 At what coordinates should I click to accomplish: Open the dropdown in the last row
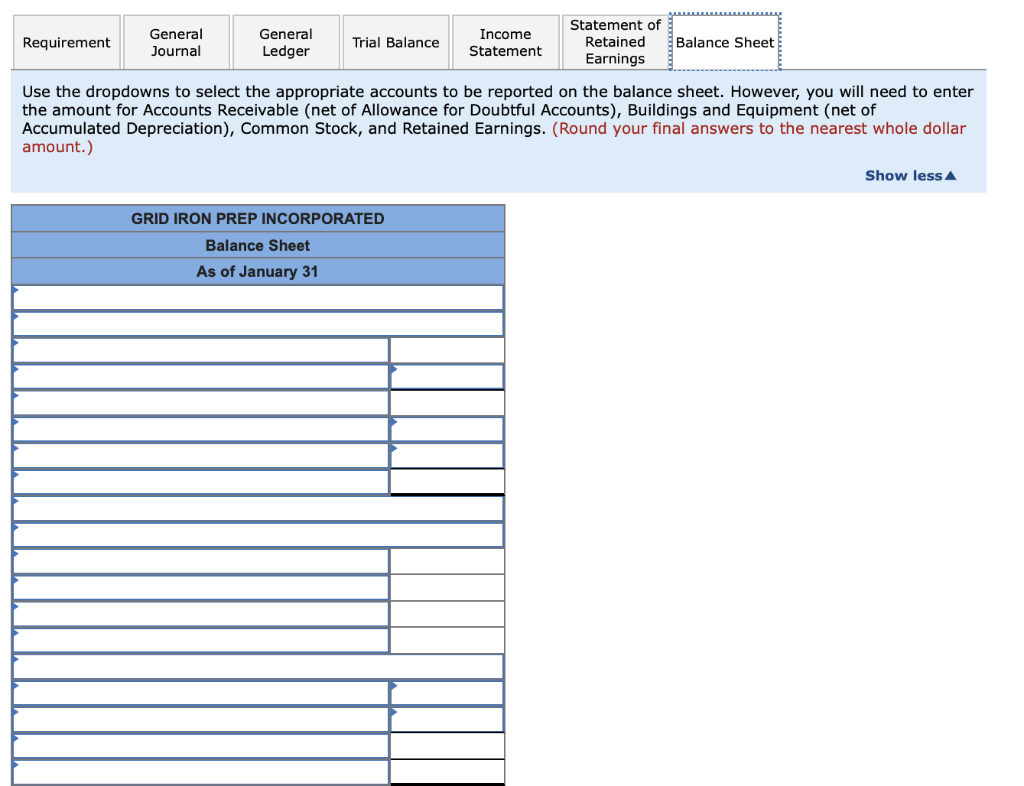200,770
